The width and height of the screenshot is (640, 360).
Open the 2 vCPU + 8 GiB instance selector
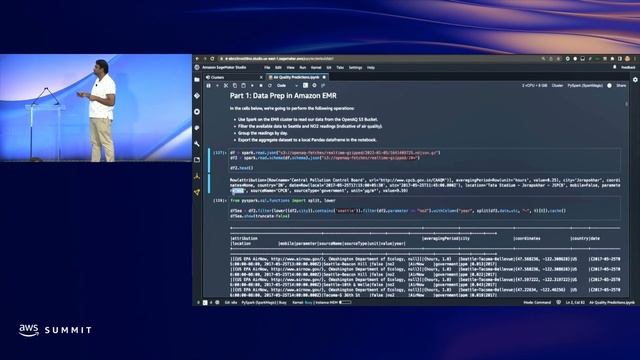coord(534,86)
